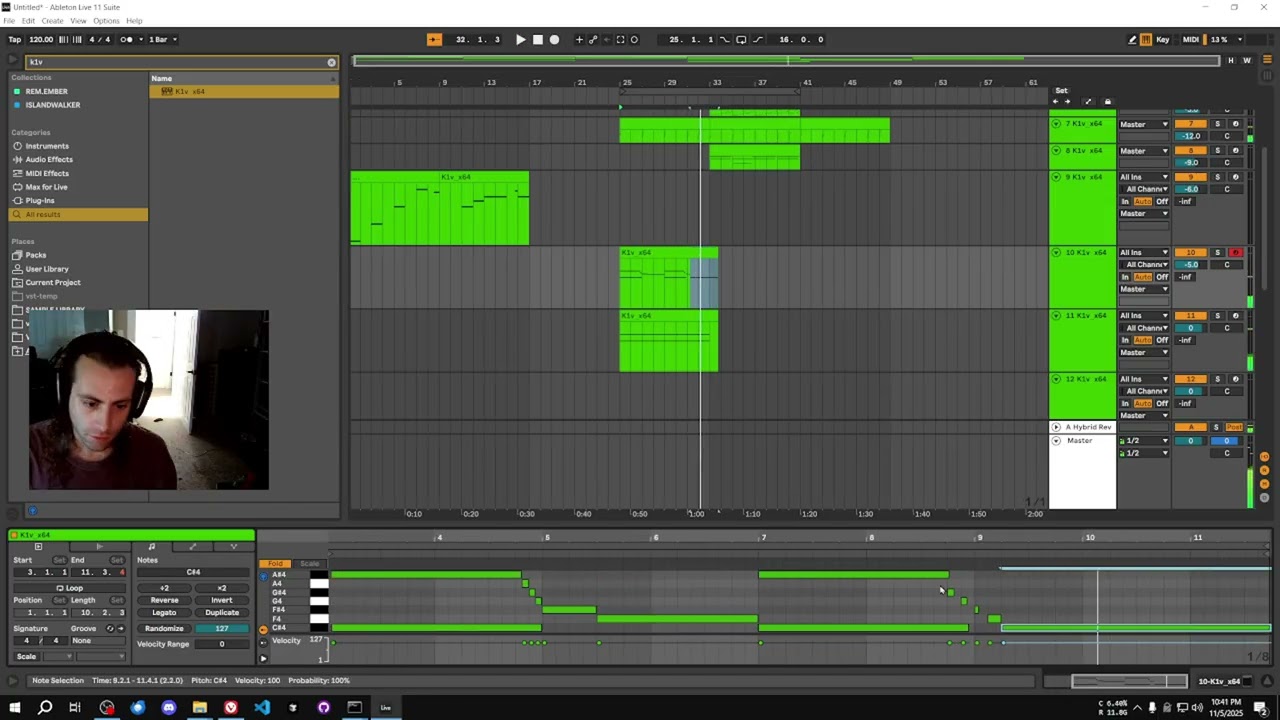Open the Notes tab of the clip view
The height and width of the screenshot is (720, 1280).
point(151,547)
